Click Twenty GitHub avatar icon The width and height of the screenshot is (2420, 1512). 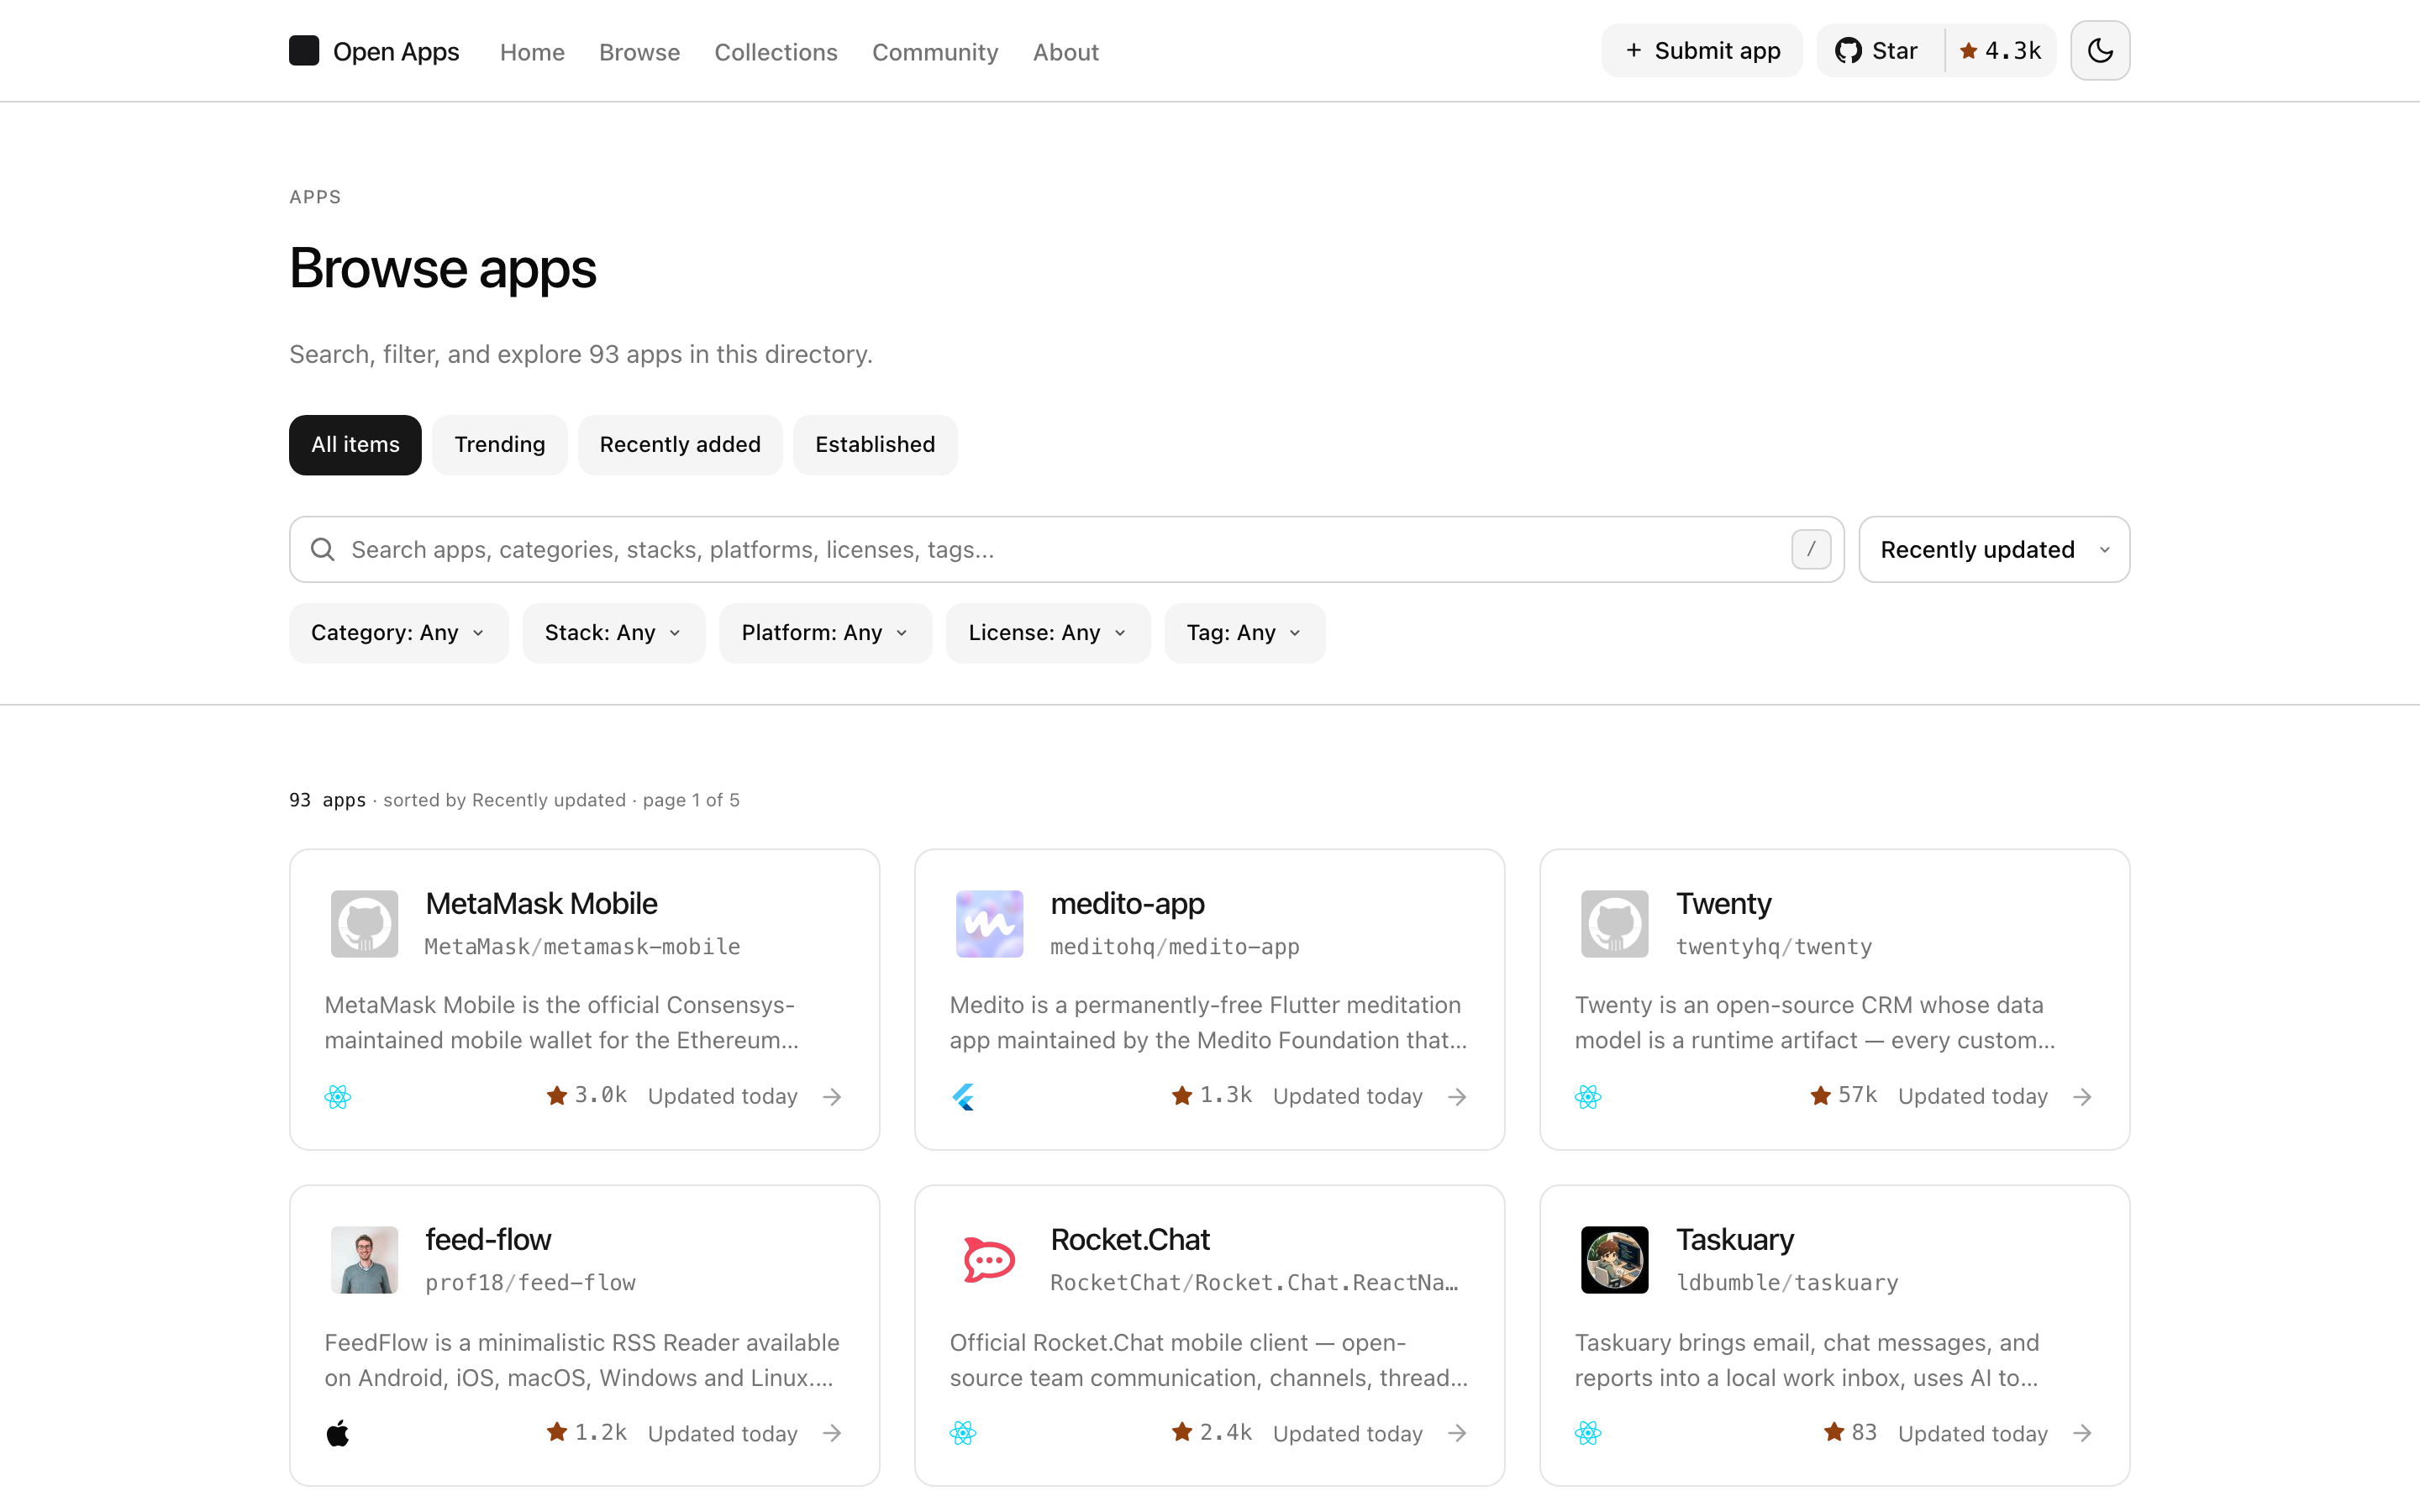pyautogui.click(x=1615, y=924)
